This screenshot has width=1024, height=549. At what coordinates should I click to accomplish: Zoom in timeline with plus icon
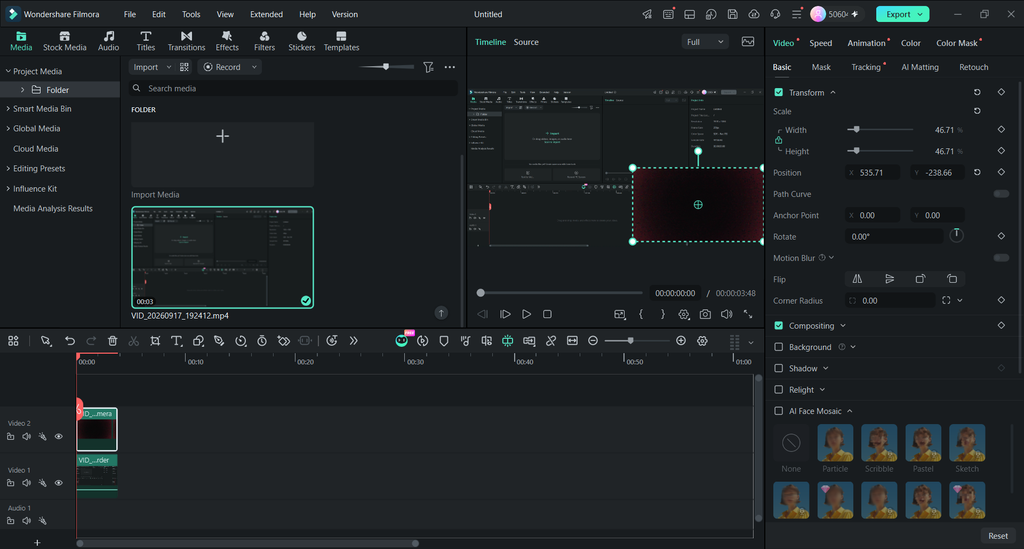pyautogui.click(x=681, y=341)
